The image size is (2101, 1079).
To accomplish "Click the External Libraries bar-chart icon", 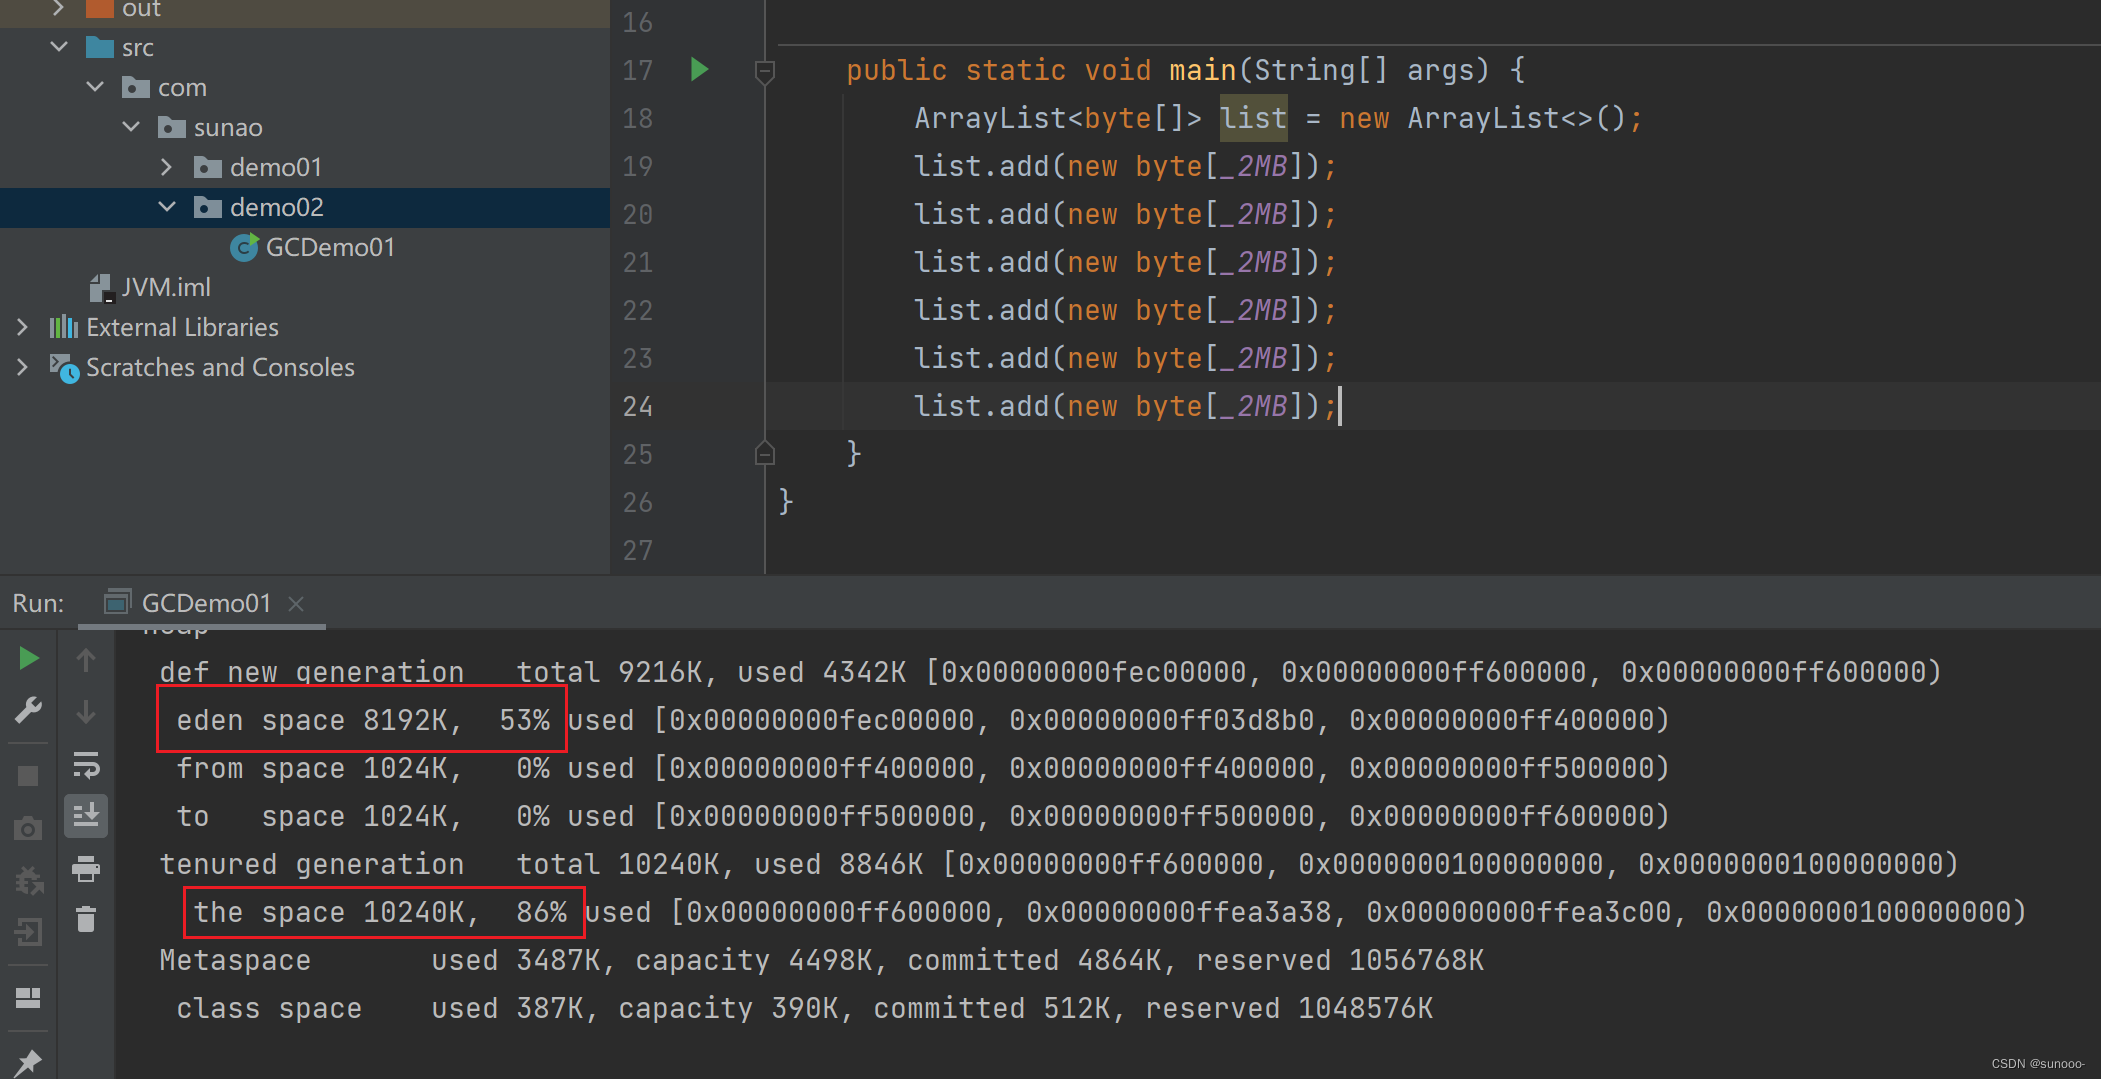I will point(64,327).
